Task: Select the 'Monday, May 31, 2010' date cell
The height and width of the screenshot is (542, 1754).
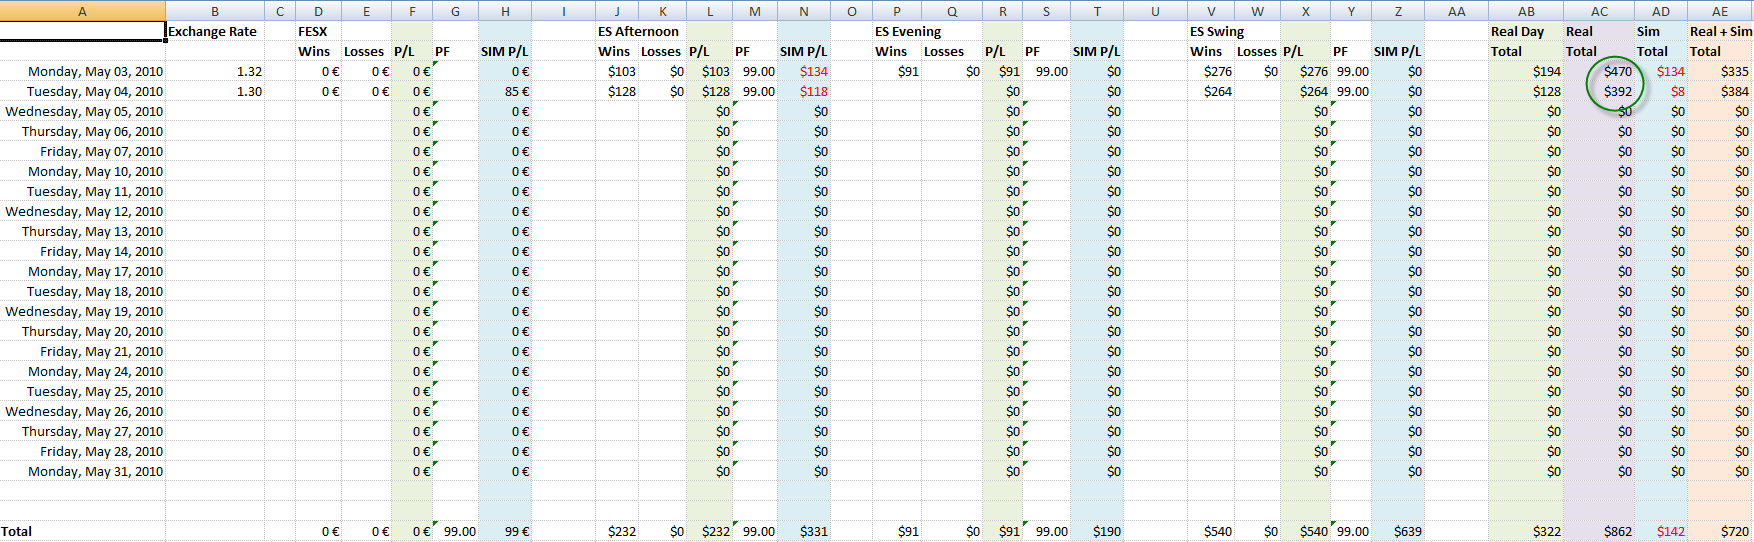Action: pyautogui.click(x=82, y=471)
